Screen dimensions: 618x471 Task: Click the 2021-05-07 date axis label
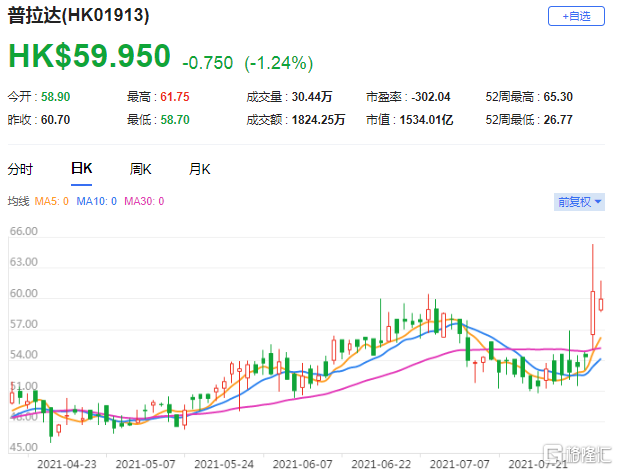coord(145,464)
